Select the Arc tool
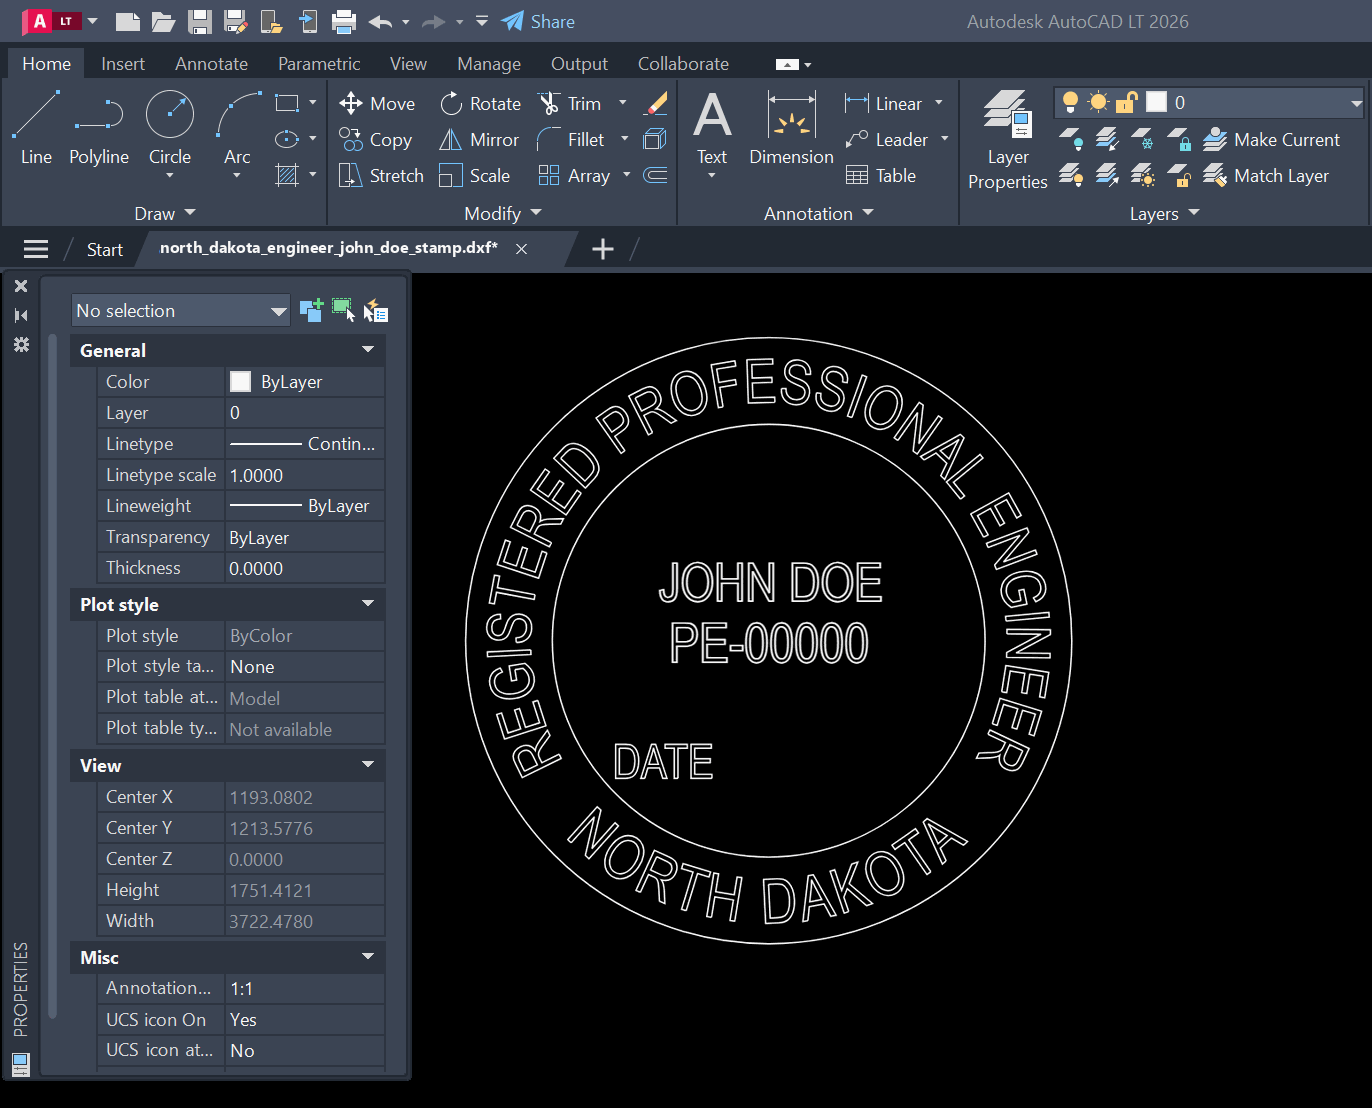Screen dimensions: 1372x1108 click(238, 128)
